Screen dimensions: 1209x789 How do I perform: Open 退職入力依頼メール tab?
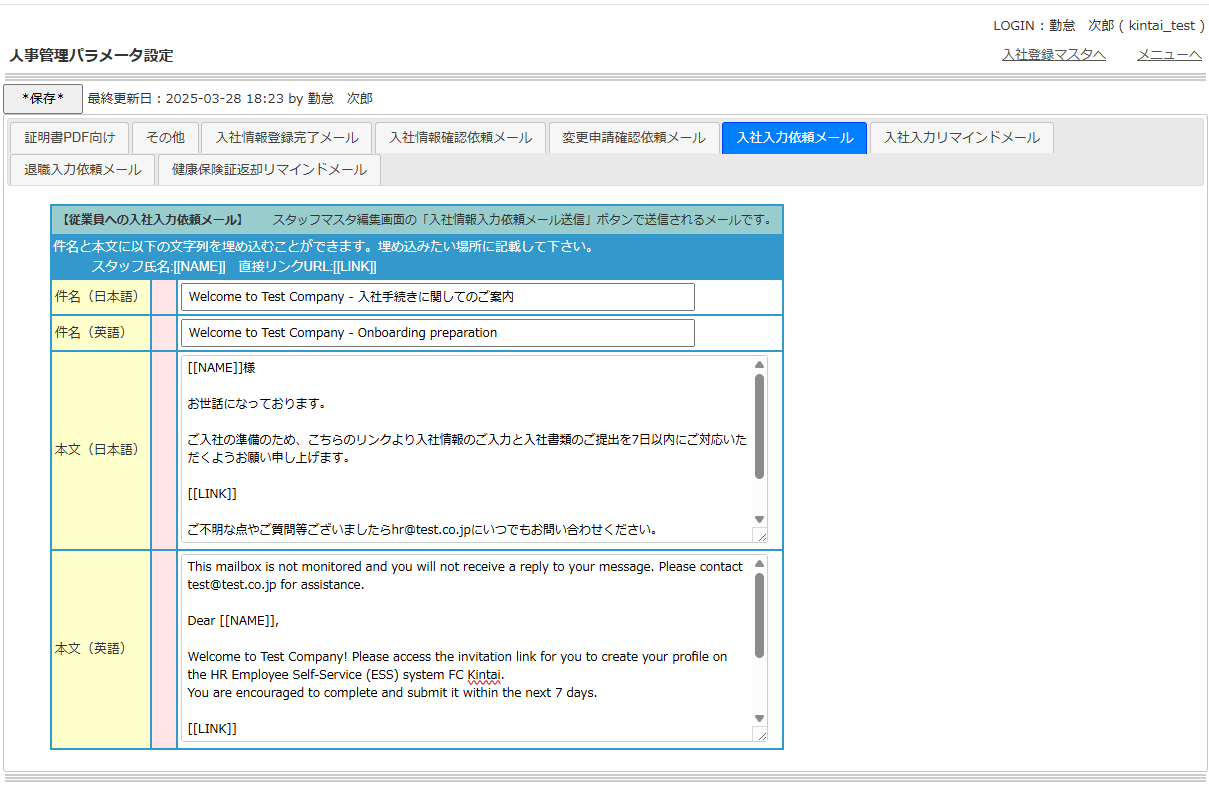tap(82, 170)
